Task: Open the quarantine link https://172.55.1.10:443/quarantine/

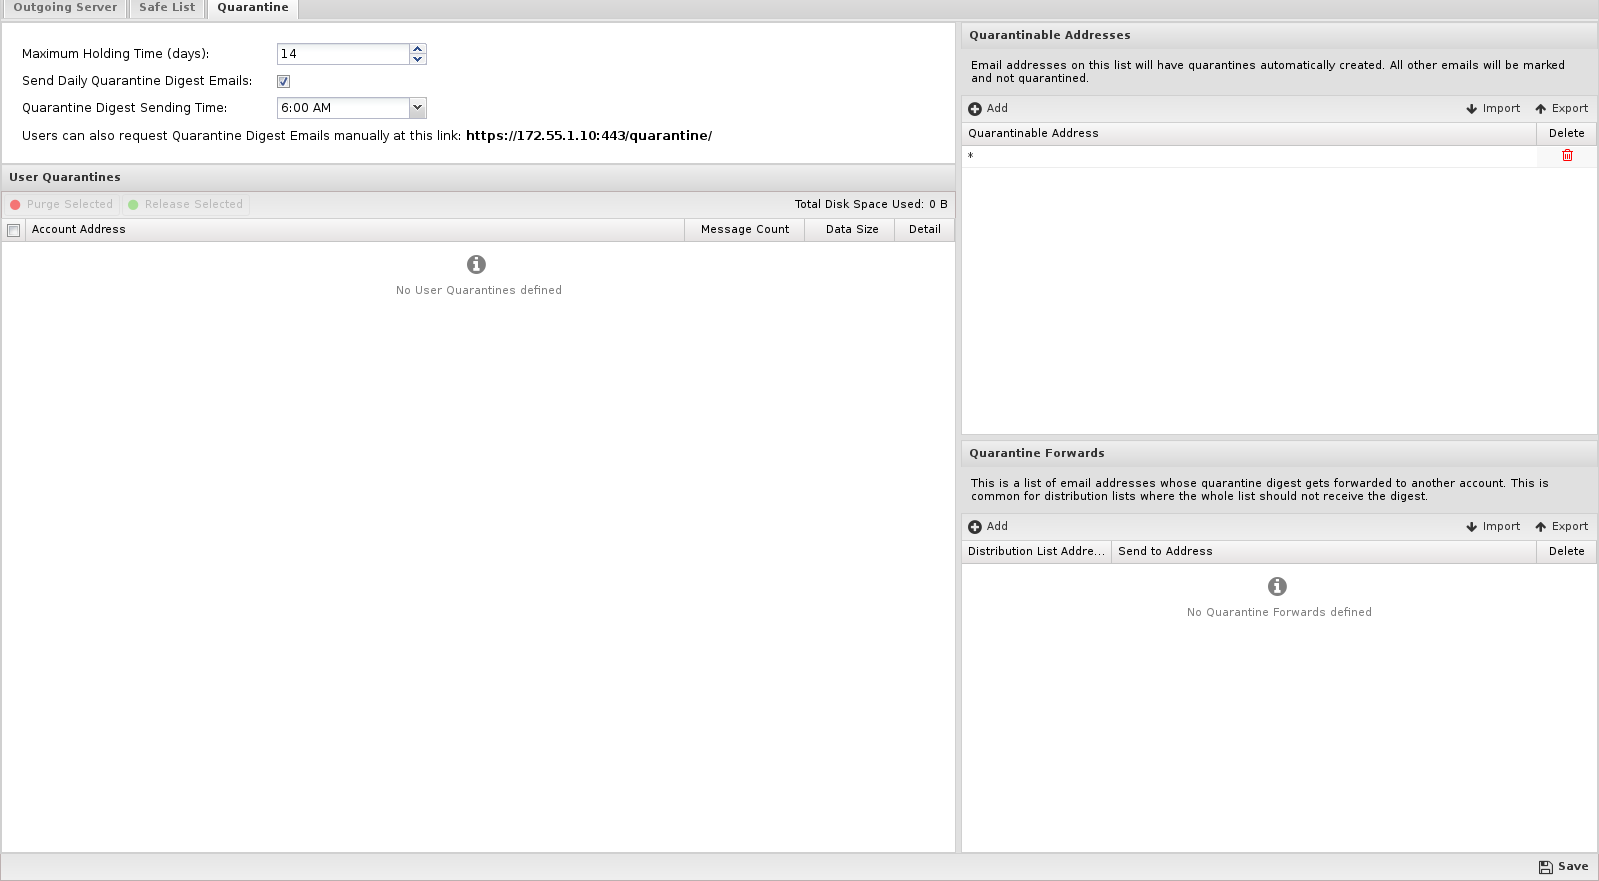Action: click(x=589, y=136)
